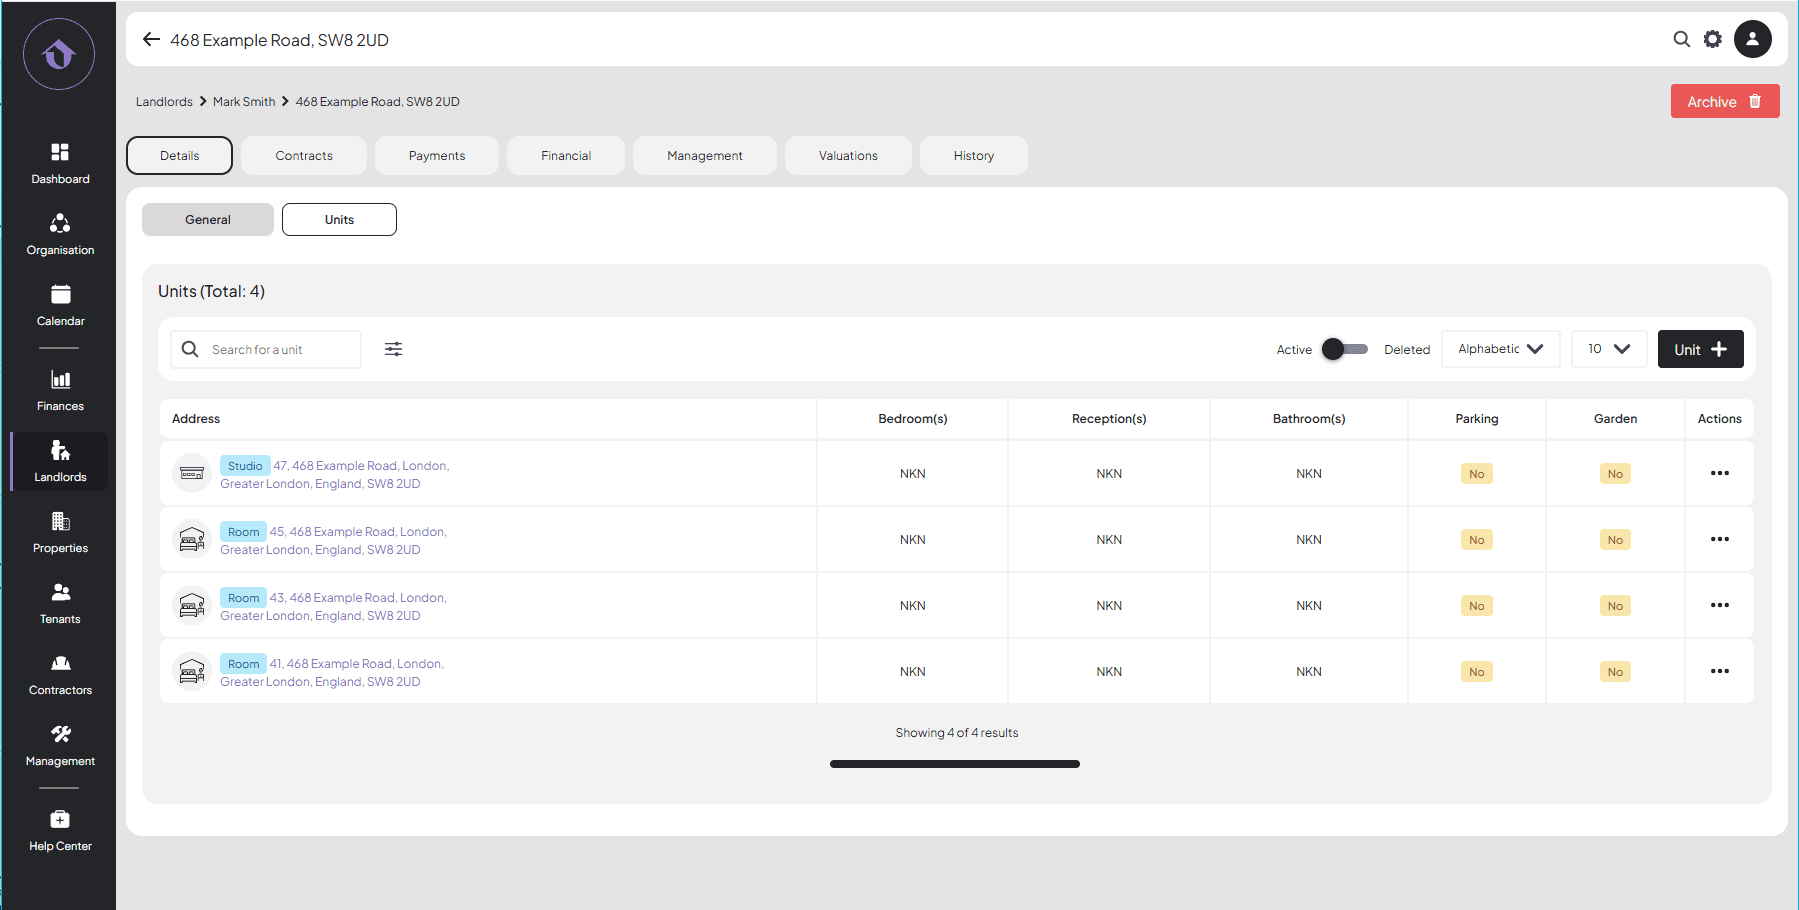Open actions menu for Studio 47 unit
The width and height of the screenshot is (1799, 910).
[x=1719, y=473]
